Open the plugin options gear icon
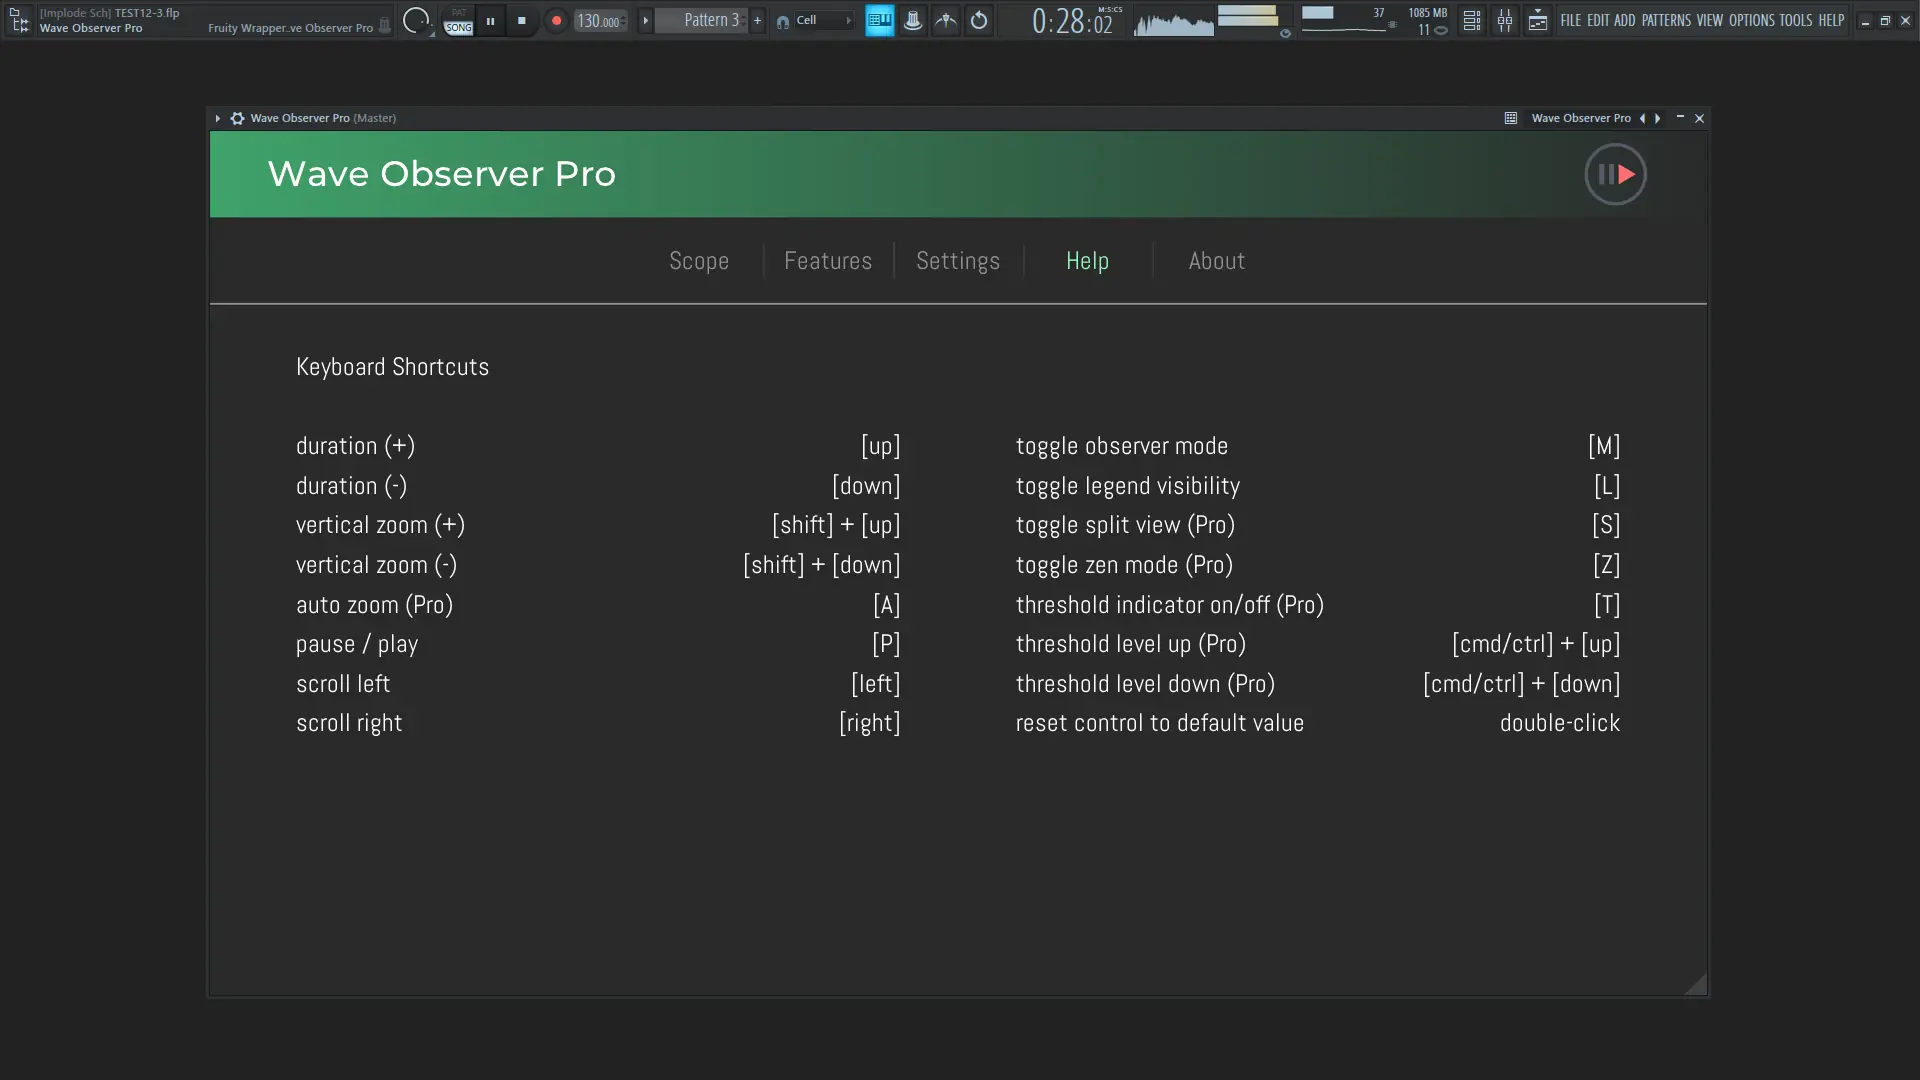The width and height of the screenshot is (1920, 1080). pyautogui.click(x=237, y=118)
